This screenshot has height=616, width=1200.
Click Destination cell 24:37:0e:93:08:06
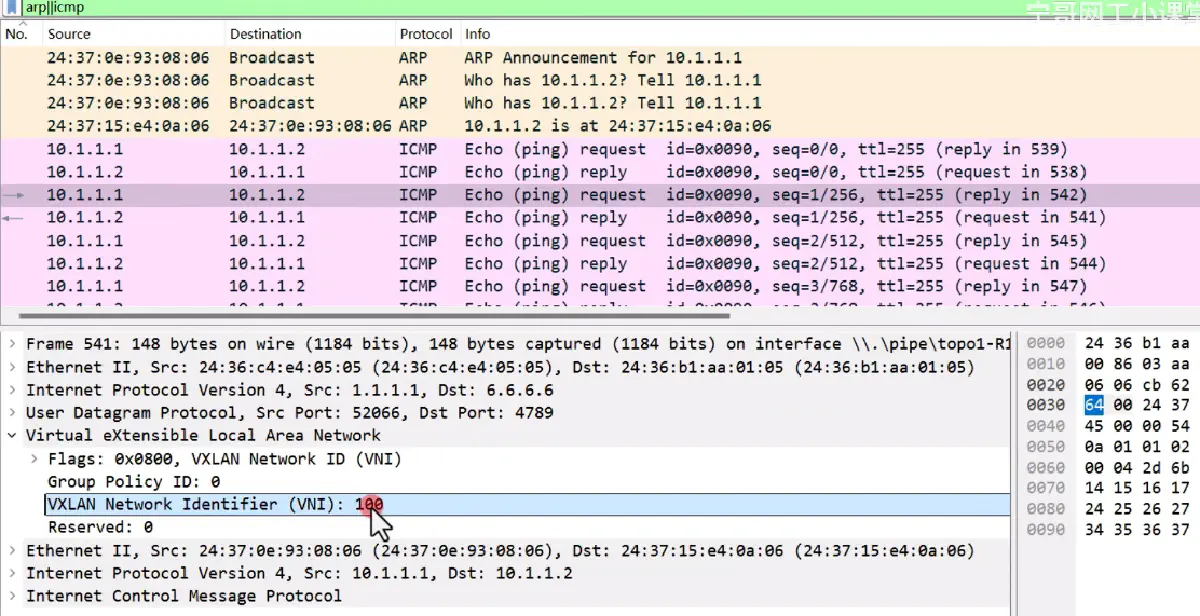pos(310,126)
